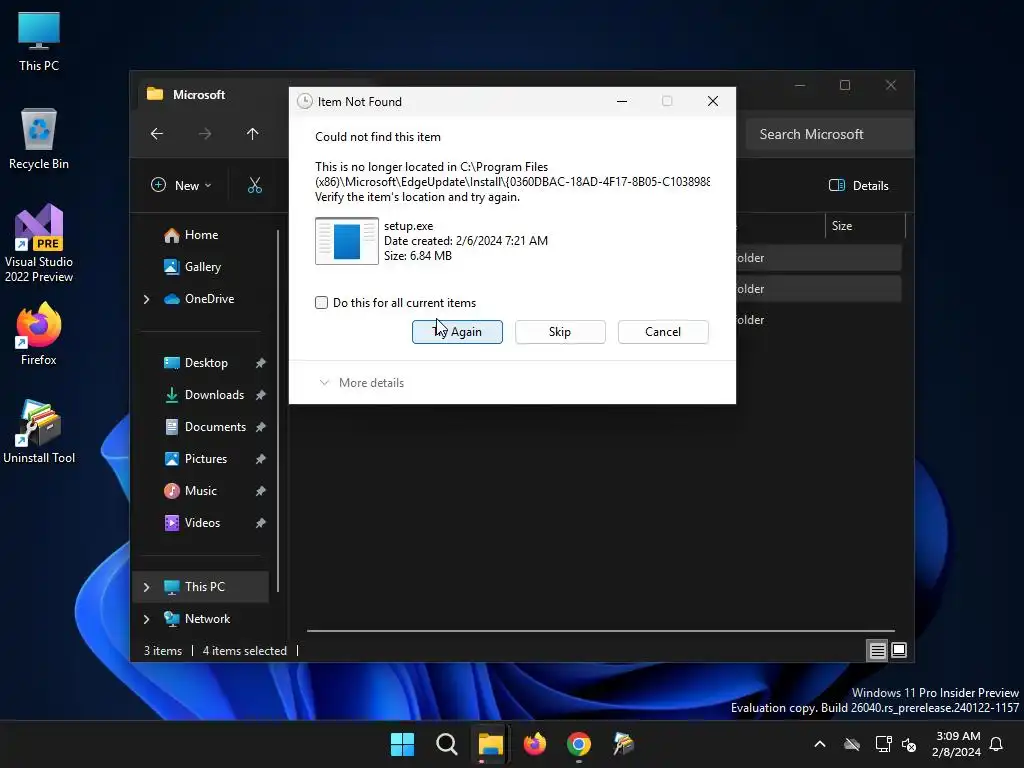Open the notification bell
This screenshot has width=1024, height=768.
click(x=997, y=744)
